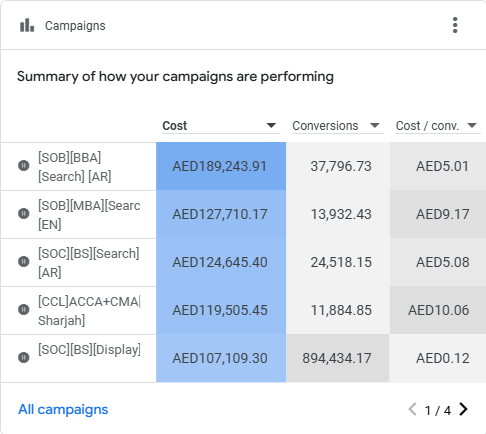Click cost per conversion AED9.17
The height and width of the screenshot is (434, 486).
coord(442,214)
